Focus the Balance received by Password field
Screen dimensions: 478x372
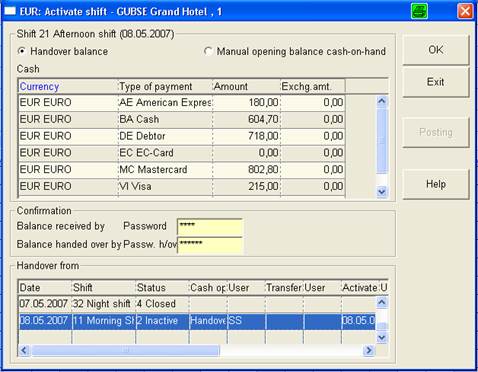click(x=210, y=227)
